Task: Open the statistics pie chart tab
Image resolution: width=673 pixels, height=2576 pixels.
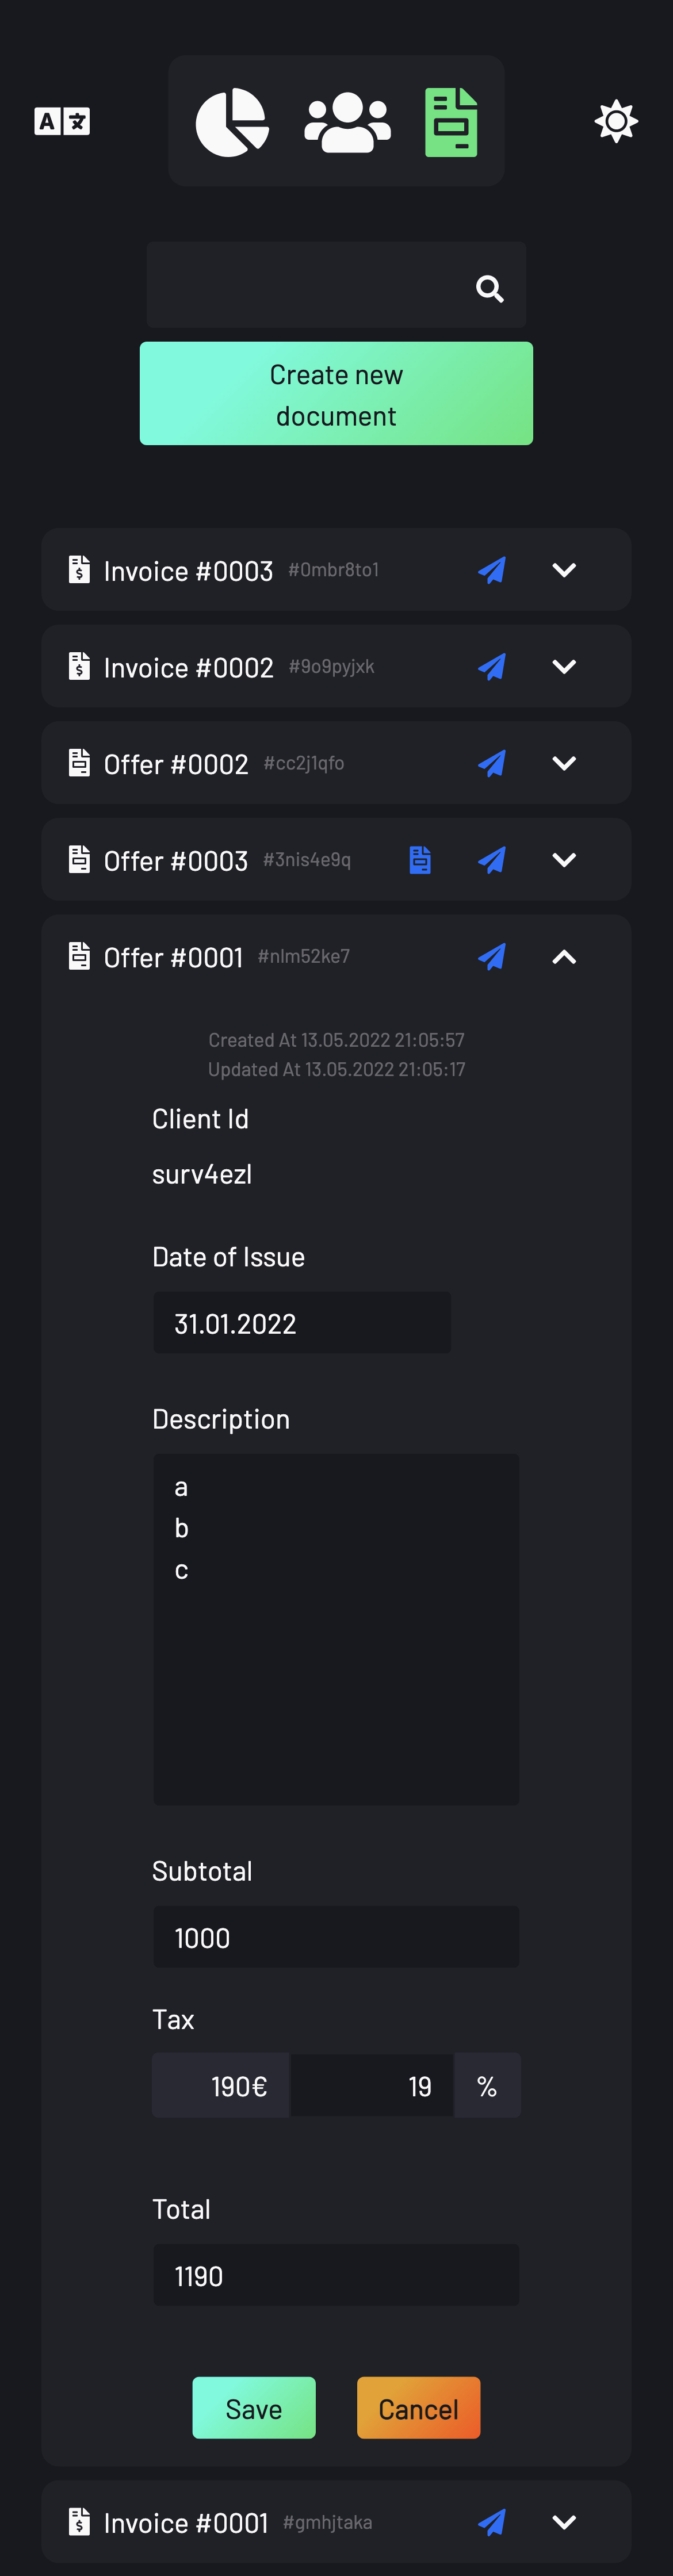Action: (231, 122)
